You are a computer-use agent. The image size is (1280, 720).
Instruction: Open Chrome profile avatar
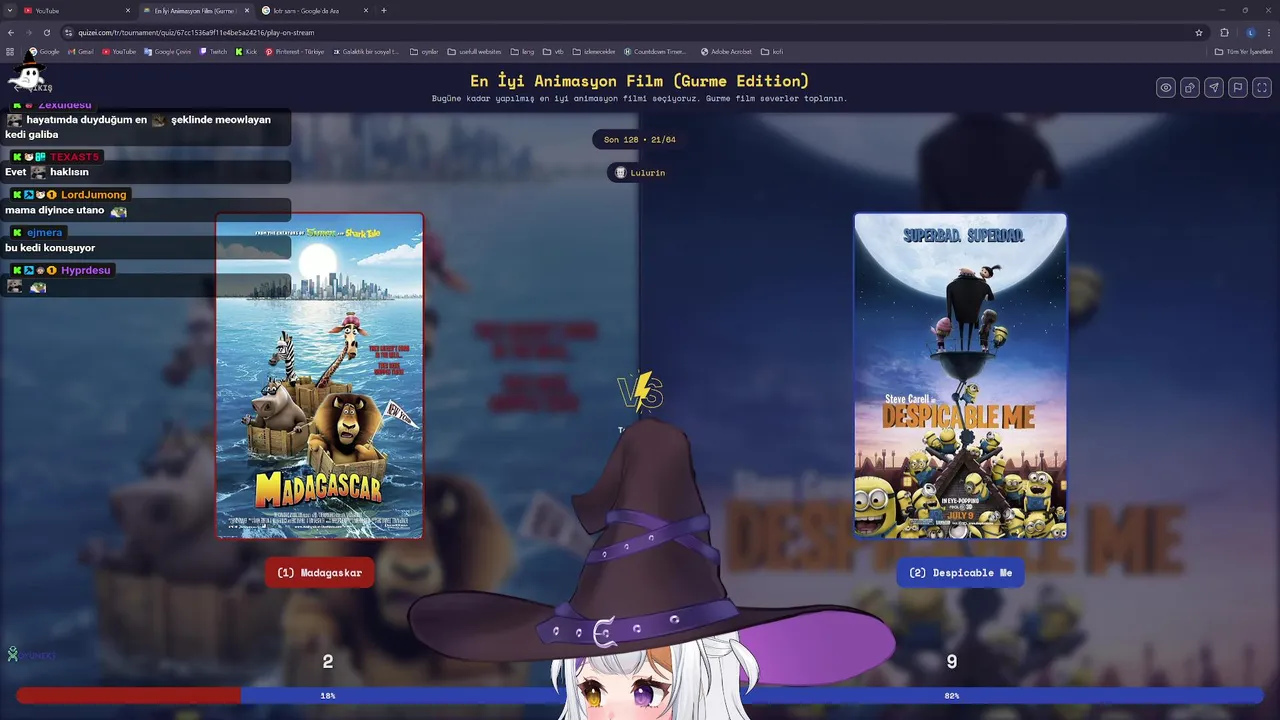pyautogui.click(x=1250, y=32)
